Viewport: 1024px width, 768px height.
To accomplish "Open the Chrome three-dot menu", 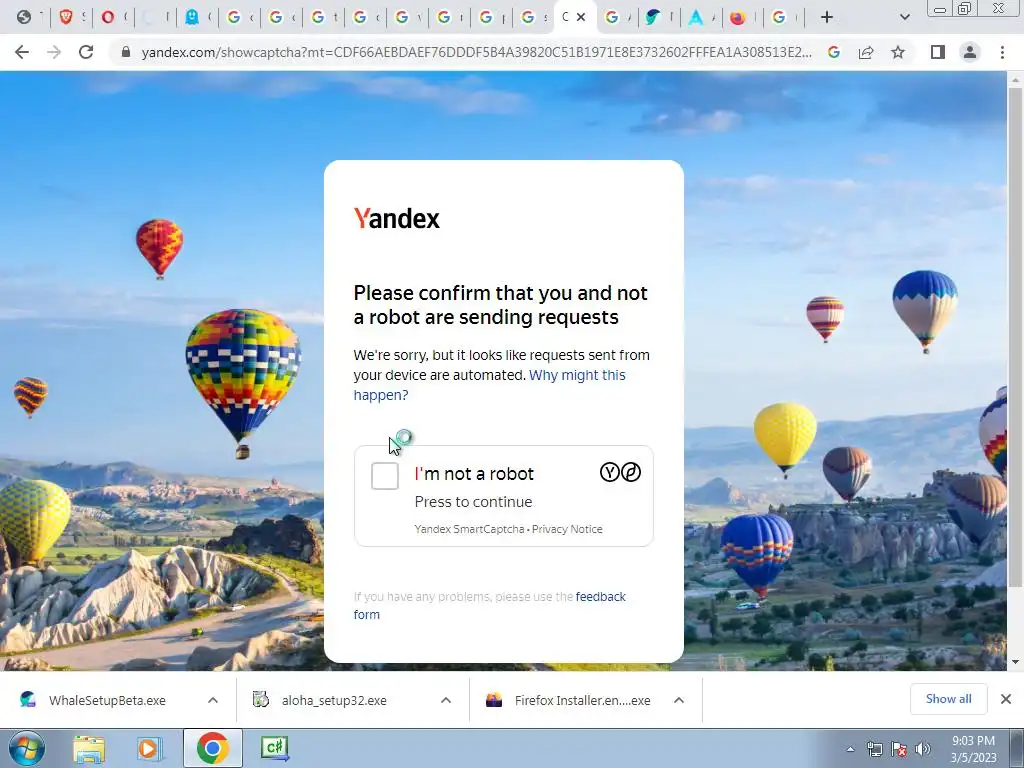I will [x=1002, y=52].
